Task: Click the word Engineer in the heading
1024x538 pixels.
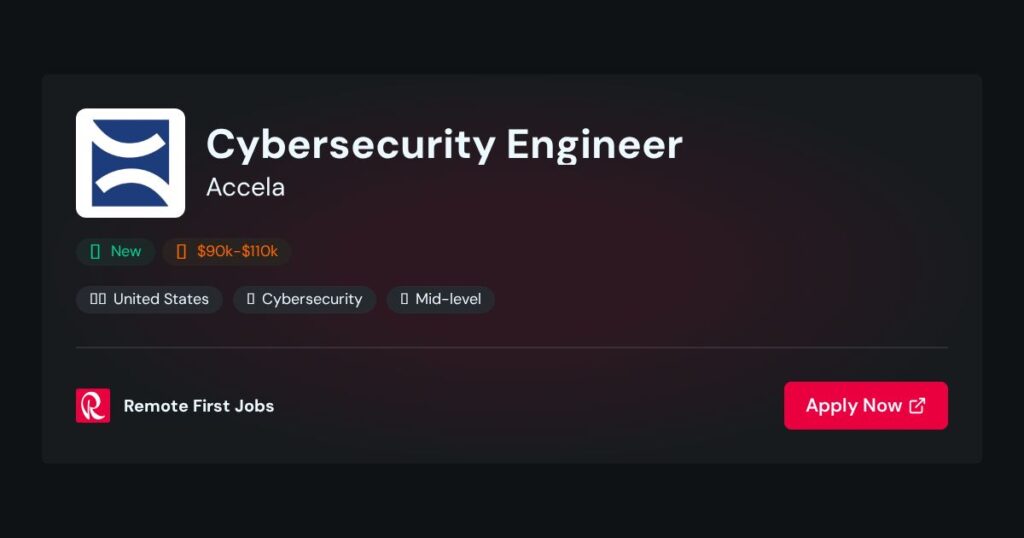Action: (595, 145)
